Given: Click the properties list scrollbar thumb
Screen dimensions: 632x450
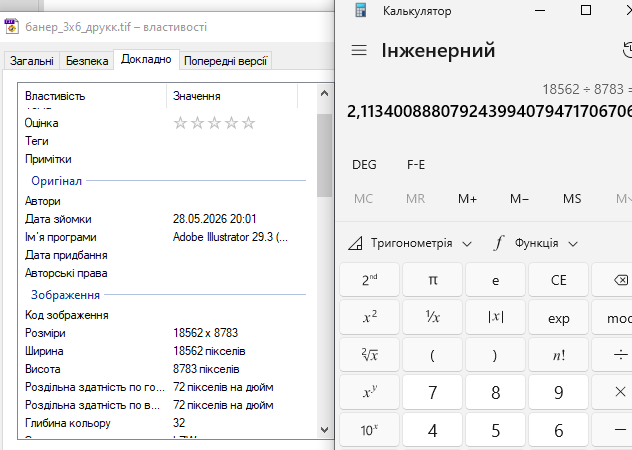Looking at the screenshot, I should click(x=324, y=155).
